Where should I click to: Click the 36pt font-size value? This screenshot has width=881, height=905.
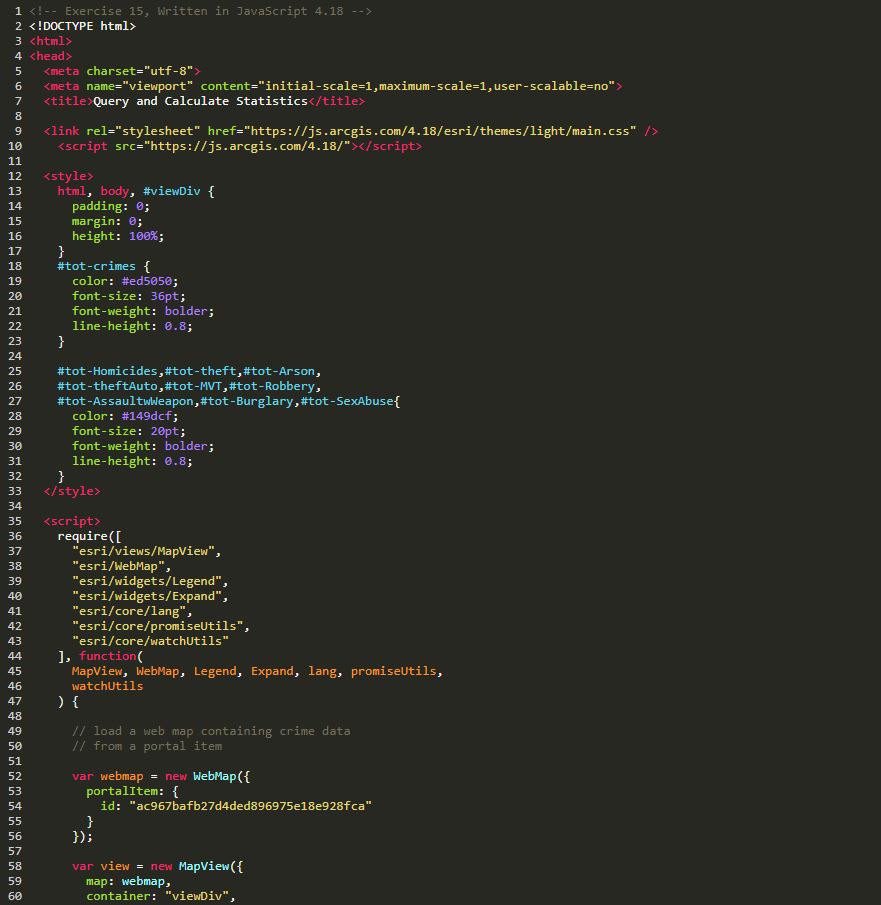[164, 296]
